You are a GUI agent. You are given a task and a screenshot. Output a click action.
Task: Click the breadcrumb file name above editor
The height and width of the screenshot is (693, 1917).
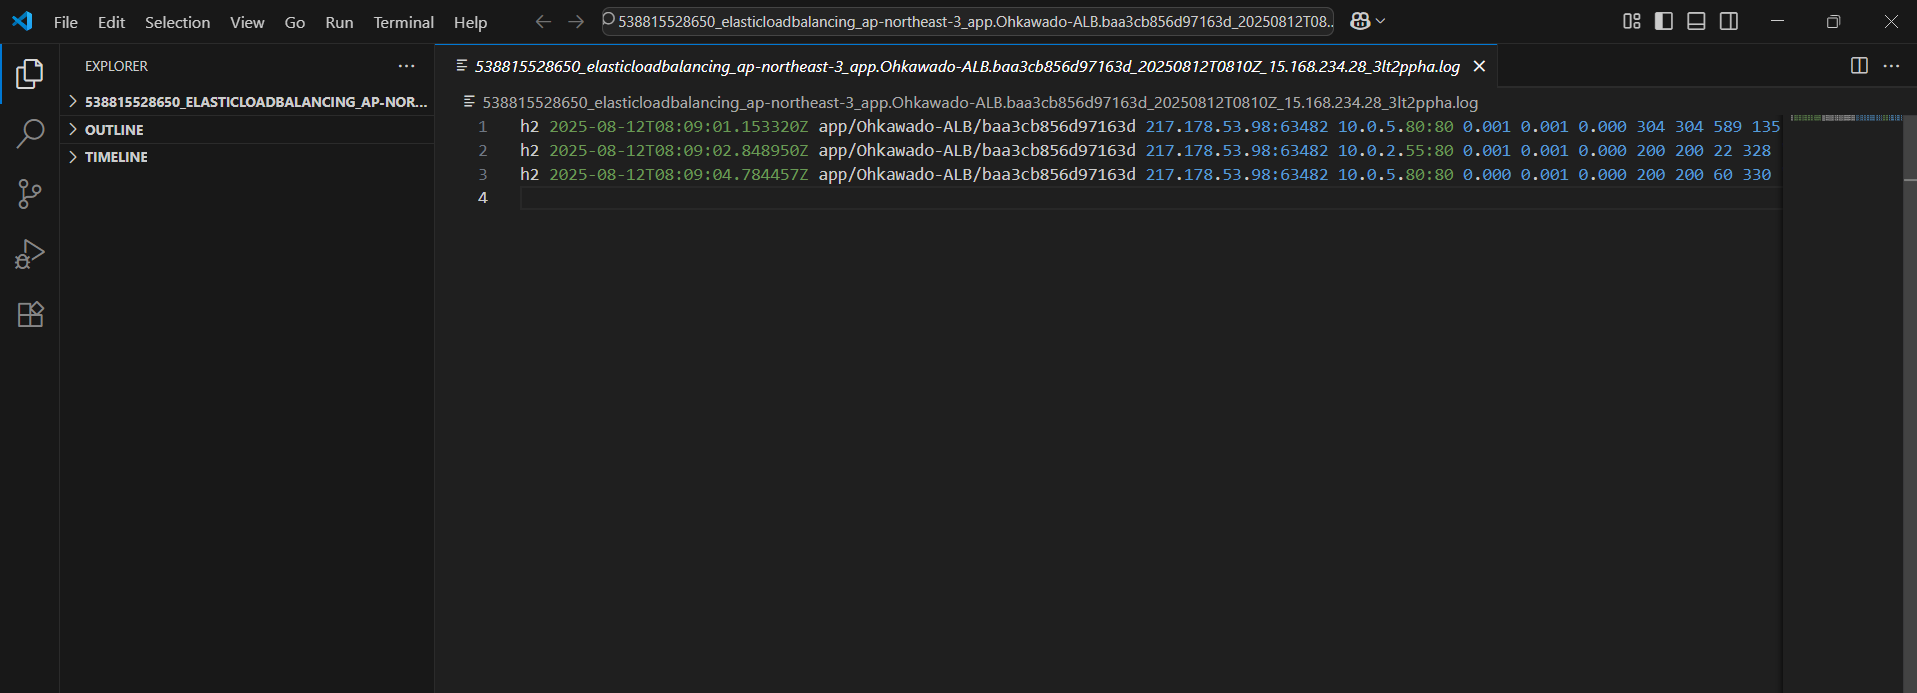(979, 102)
